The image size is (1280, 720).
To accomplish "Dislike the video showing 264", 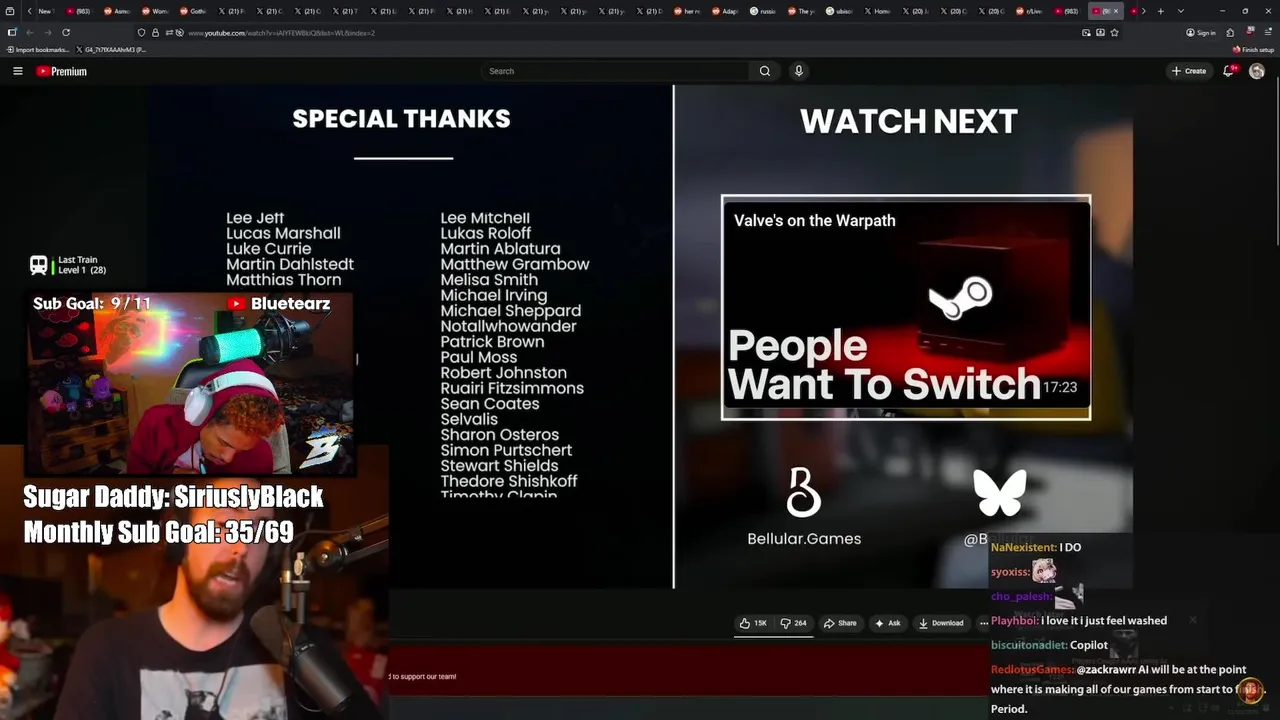I will tap(794, 623).
